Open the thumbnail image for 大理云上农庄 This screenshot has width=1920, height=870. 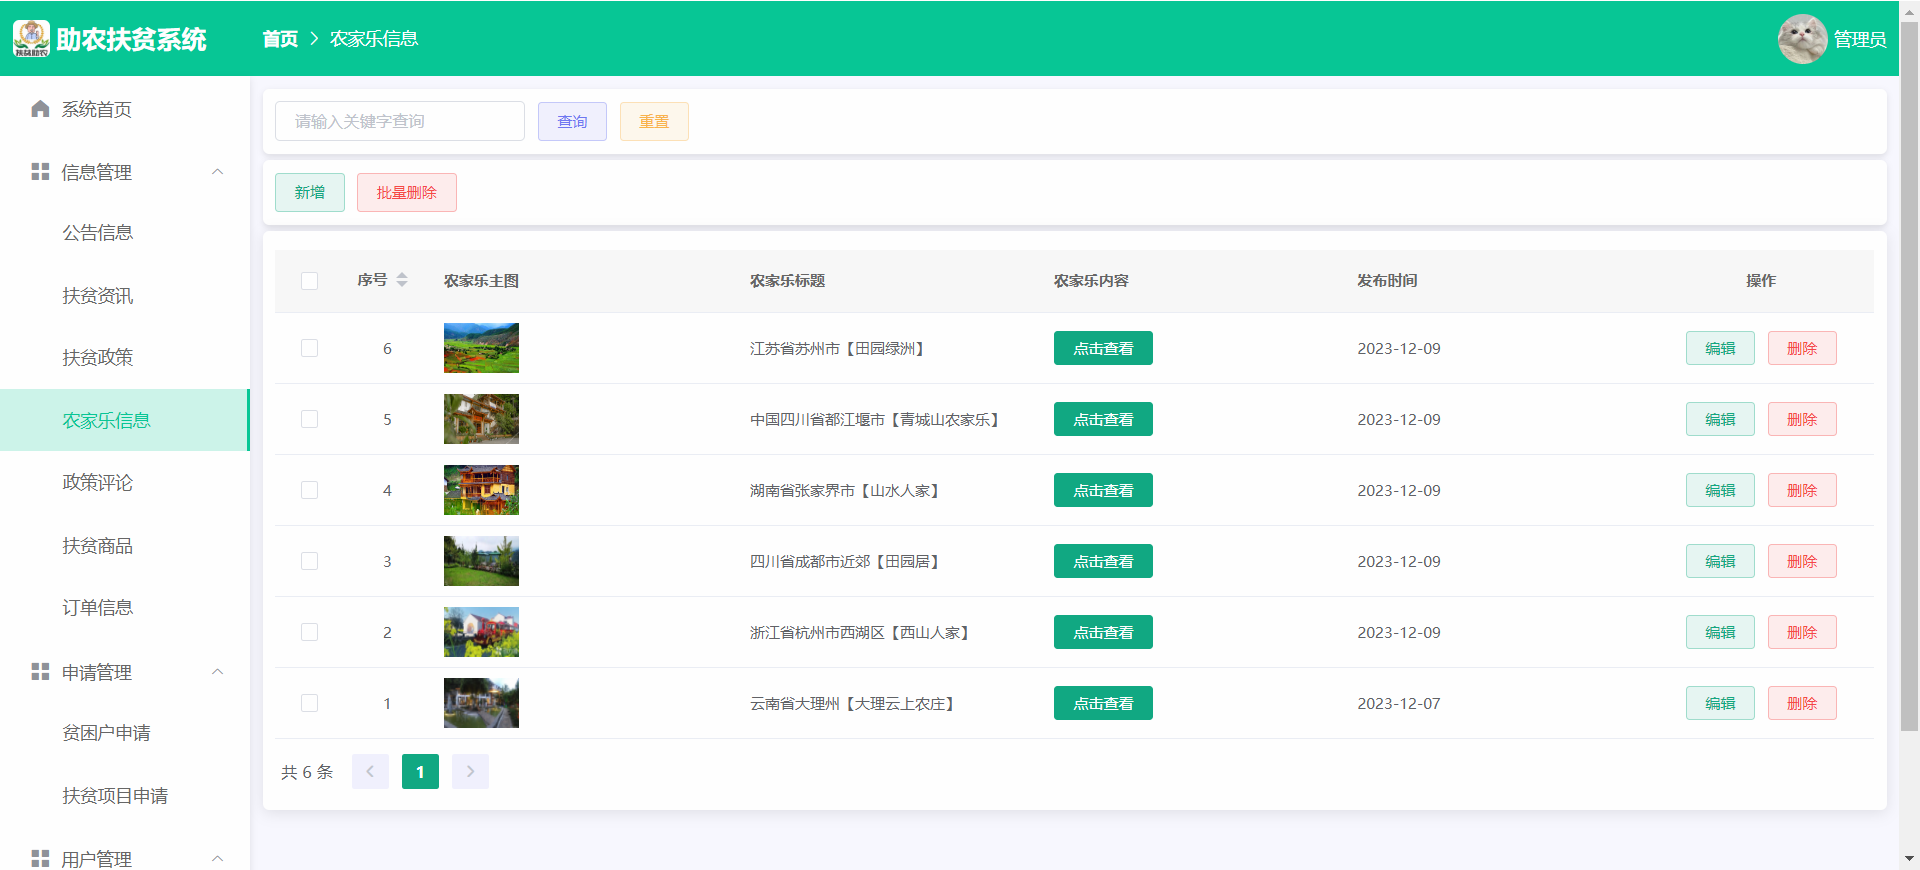click(x=481, y=703)
